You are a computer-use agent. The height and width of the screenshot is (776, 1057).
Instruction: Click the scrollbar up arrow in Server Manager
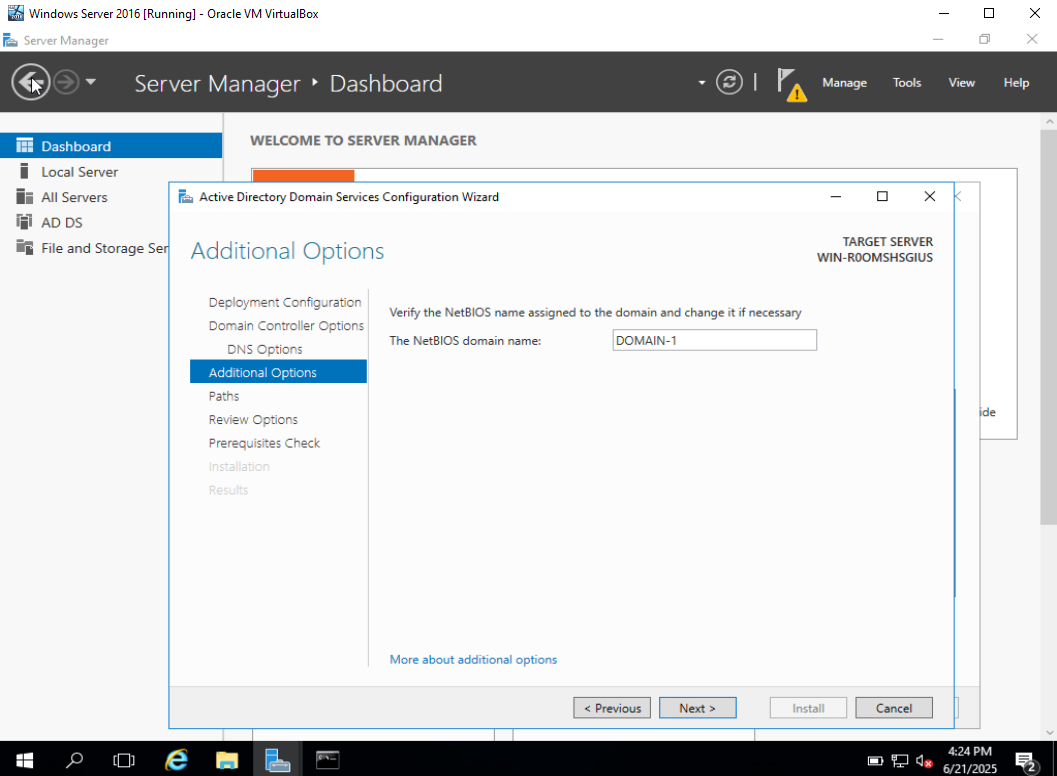coord(1049,121)
